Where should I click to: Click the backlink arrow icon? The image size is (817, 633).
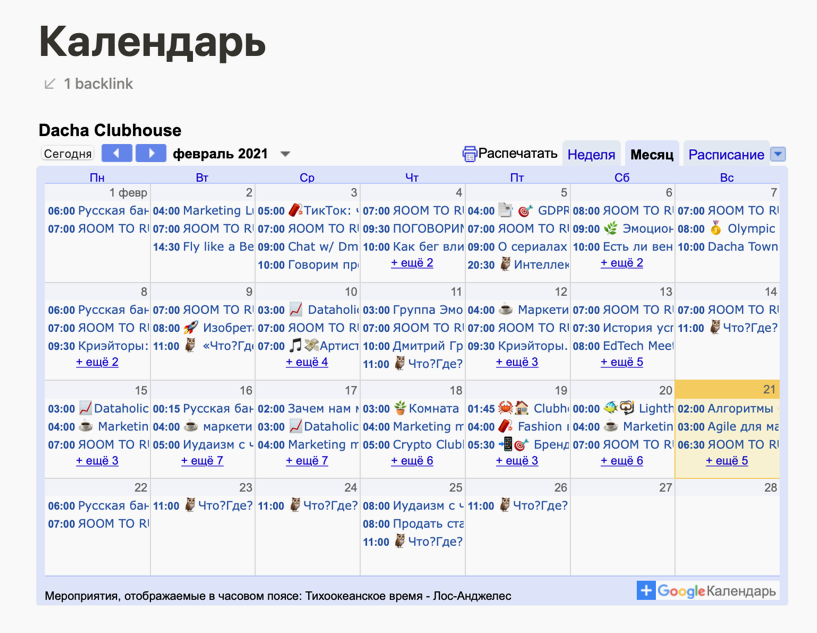click(49, 84)
